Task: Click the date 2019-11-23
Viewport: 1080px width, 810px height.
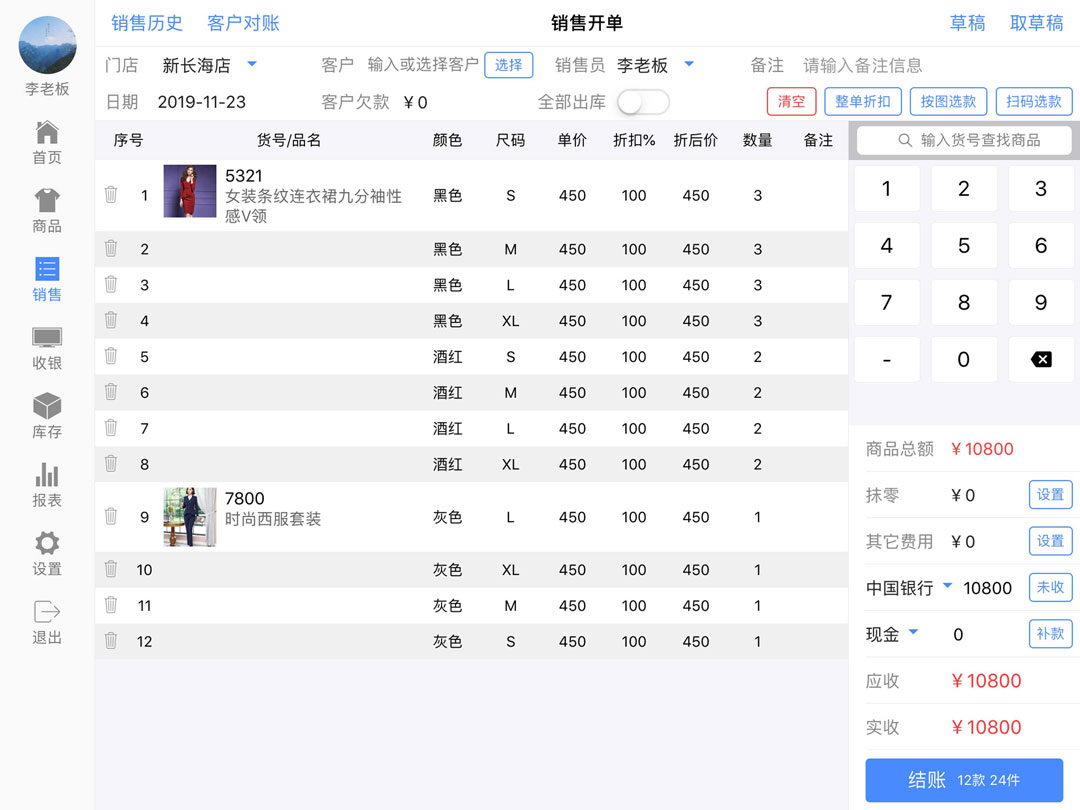Action: point(202,102)
